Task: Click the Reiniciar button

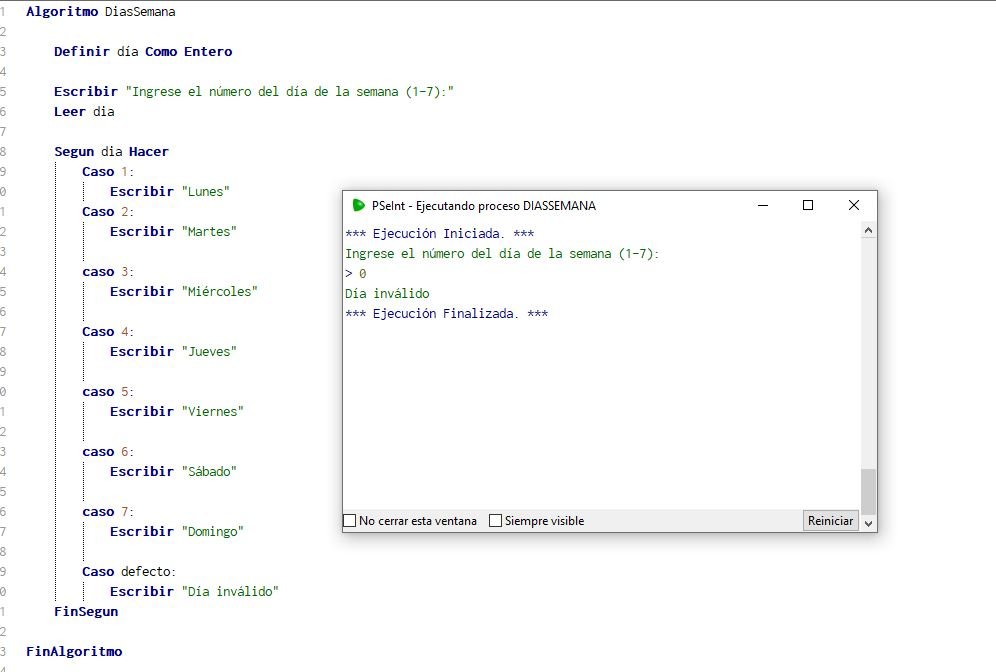Action: 830,520
